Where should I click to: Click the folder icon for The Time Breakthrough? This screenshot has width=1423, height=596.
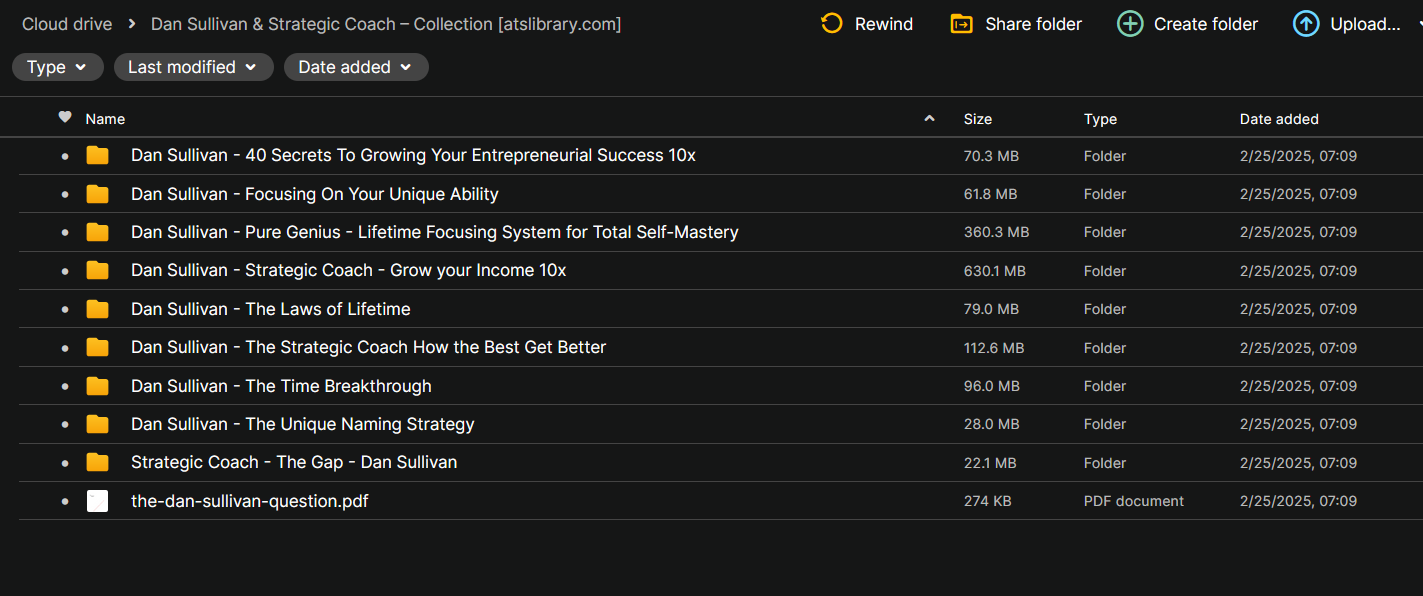[97, 386]
